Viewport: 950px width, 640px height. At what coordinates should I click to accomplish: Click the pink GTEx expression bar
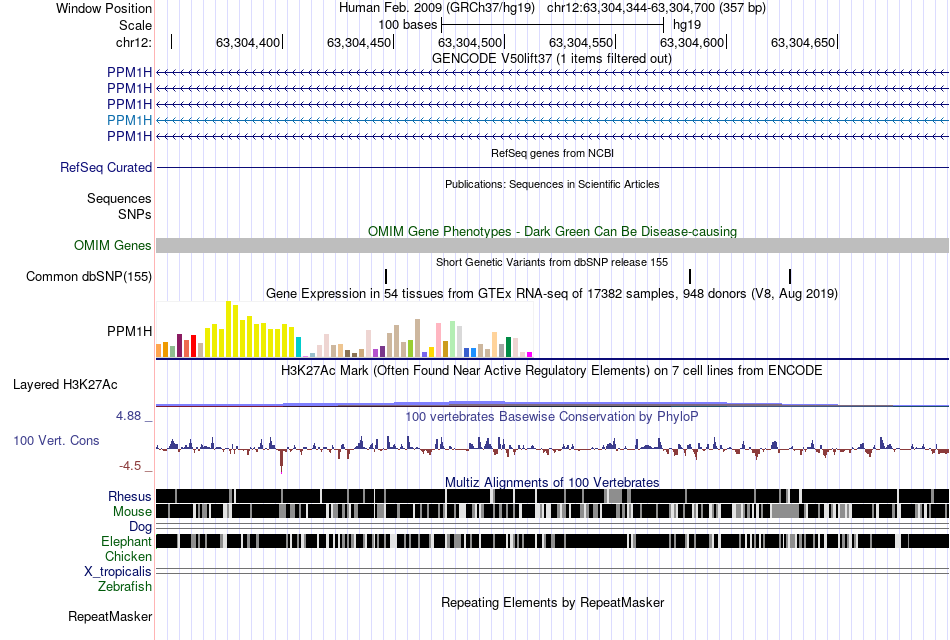(439, 340)
